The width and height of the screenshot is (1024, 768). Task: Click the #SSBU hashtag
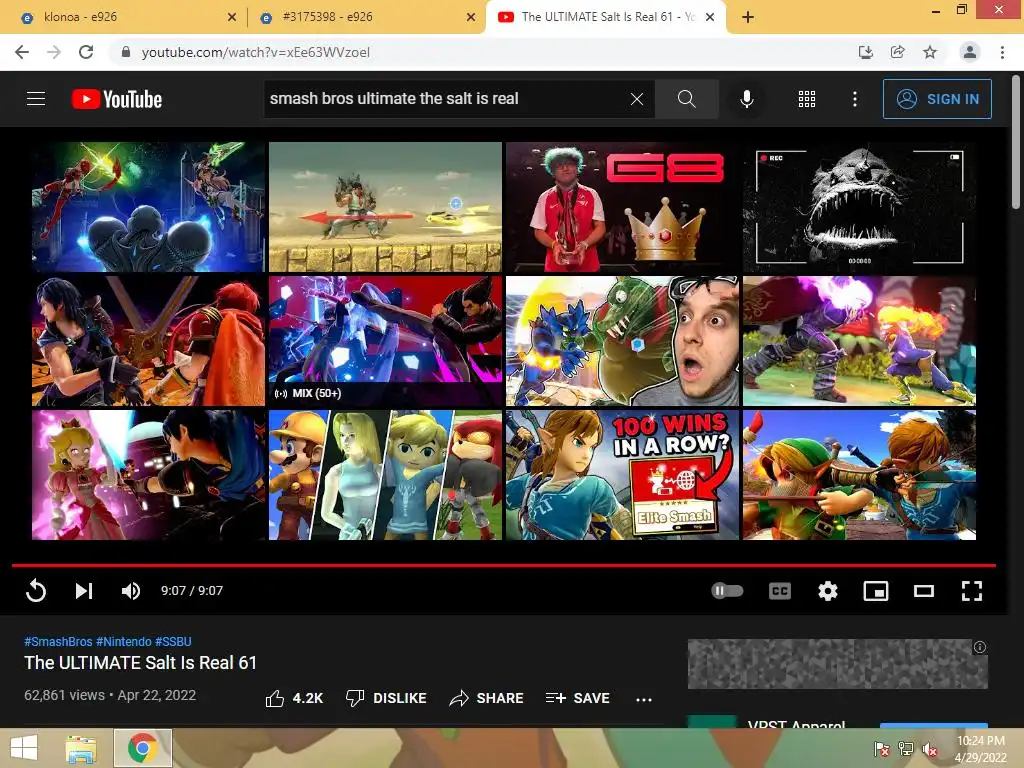tap(173, 641)
